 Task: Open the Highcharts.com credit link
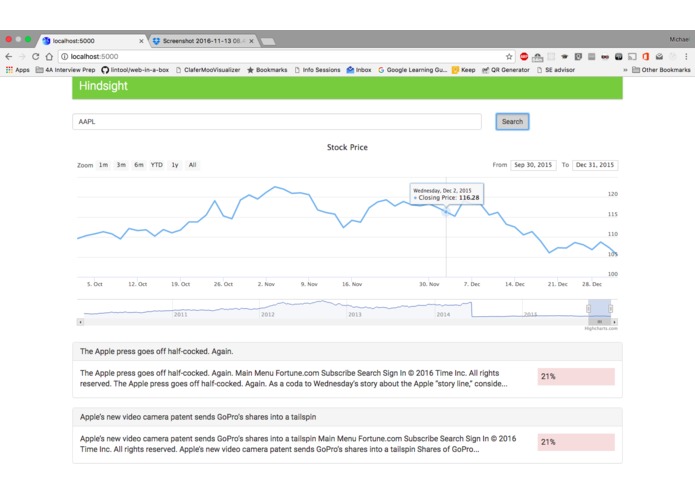pos(601,329)
